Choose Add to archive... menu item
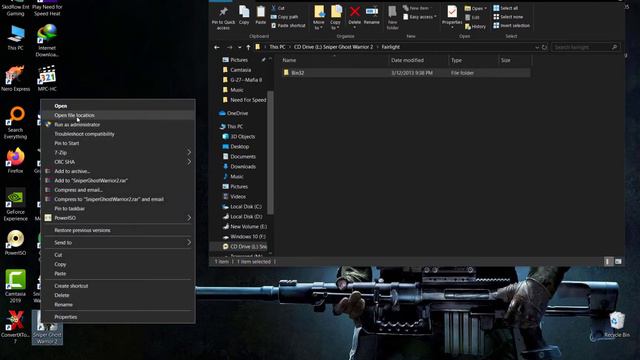 118,171
